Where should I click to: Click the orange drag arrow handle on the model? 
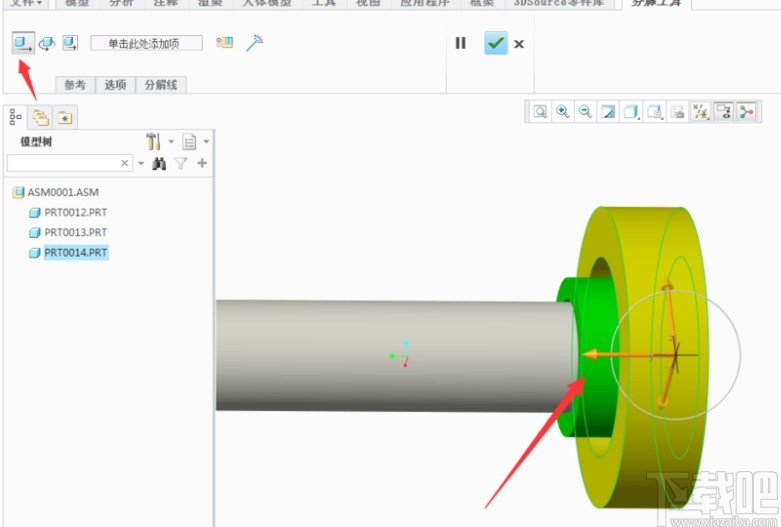click(x=591, y=355)
